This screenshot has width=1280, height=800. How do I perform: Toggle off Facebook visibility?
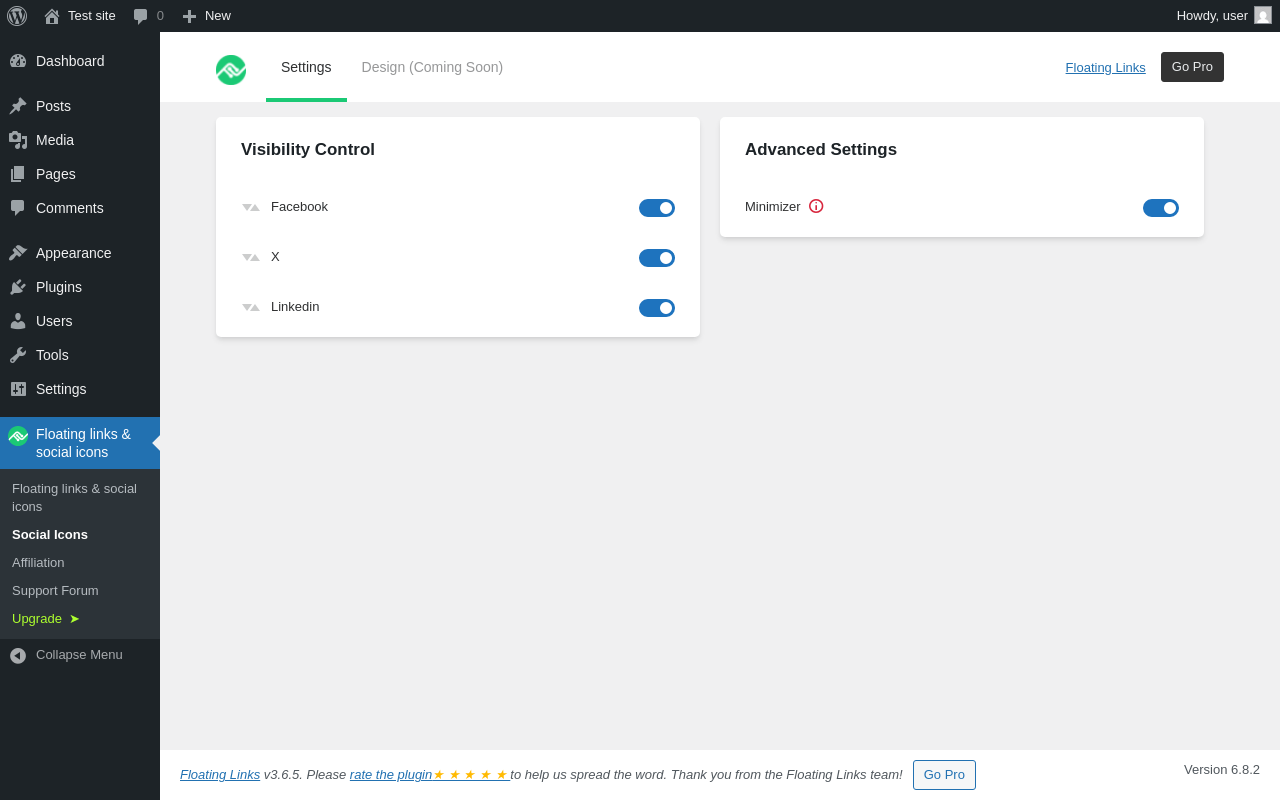pyautogui.click(x=657, y=208)
